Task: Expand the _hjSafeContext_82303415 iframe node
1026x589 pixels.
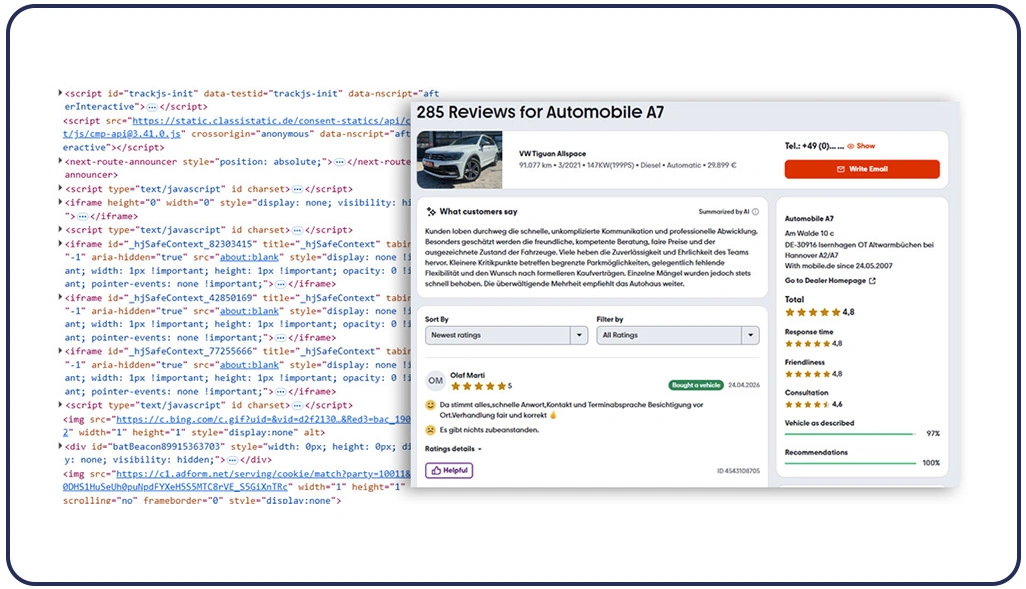Action: click(60, 243)
